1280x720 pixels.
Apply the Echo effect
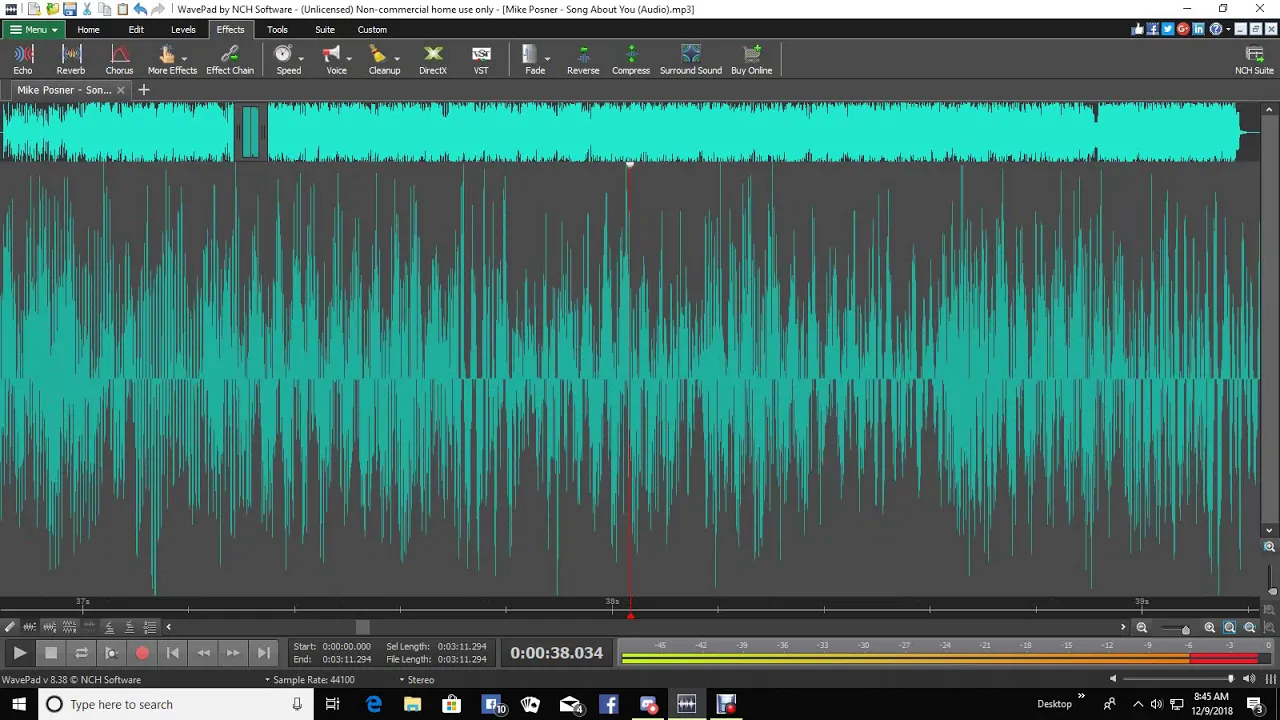click(23, 60)
